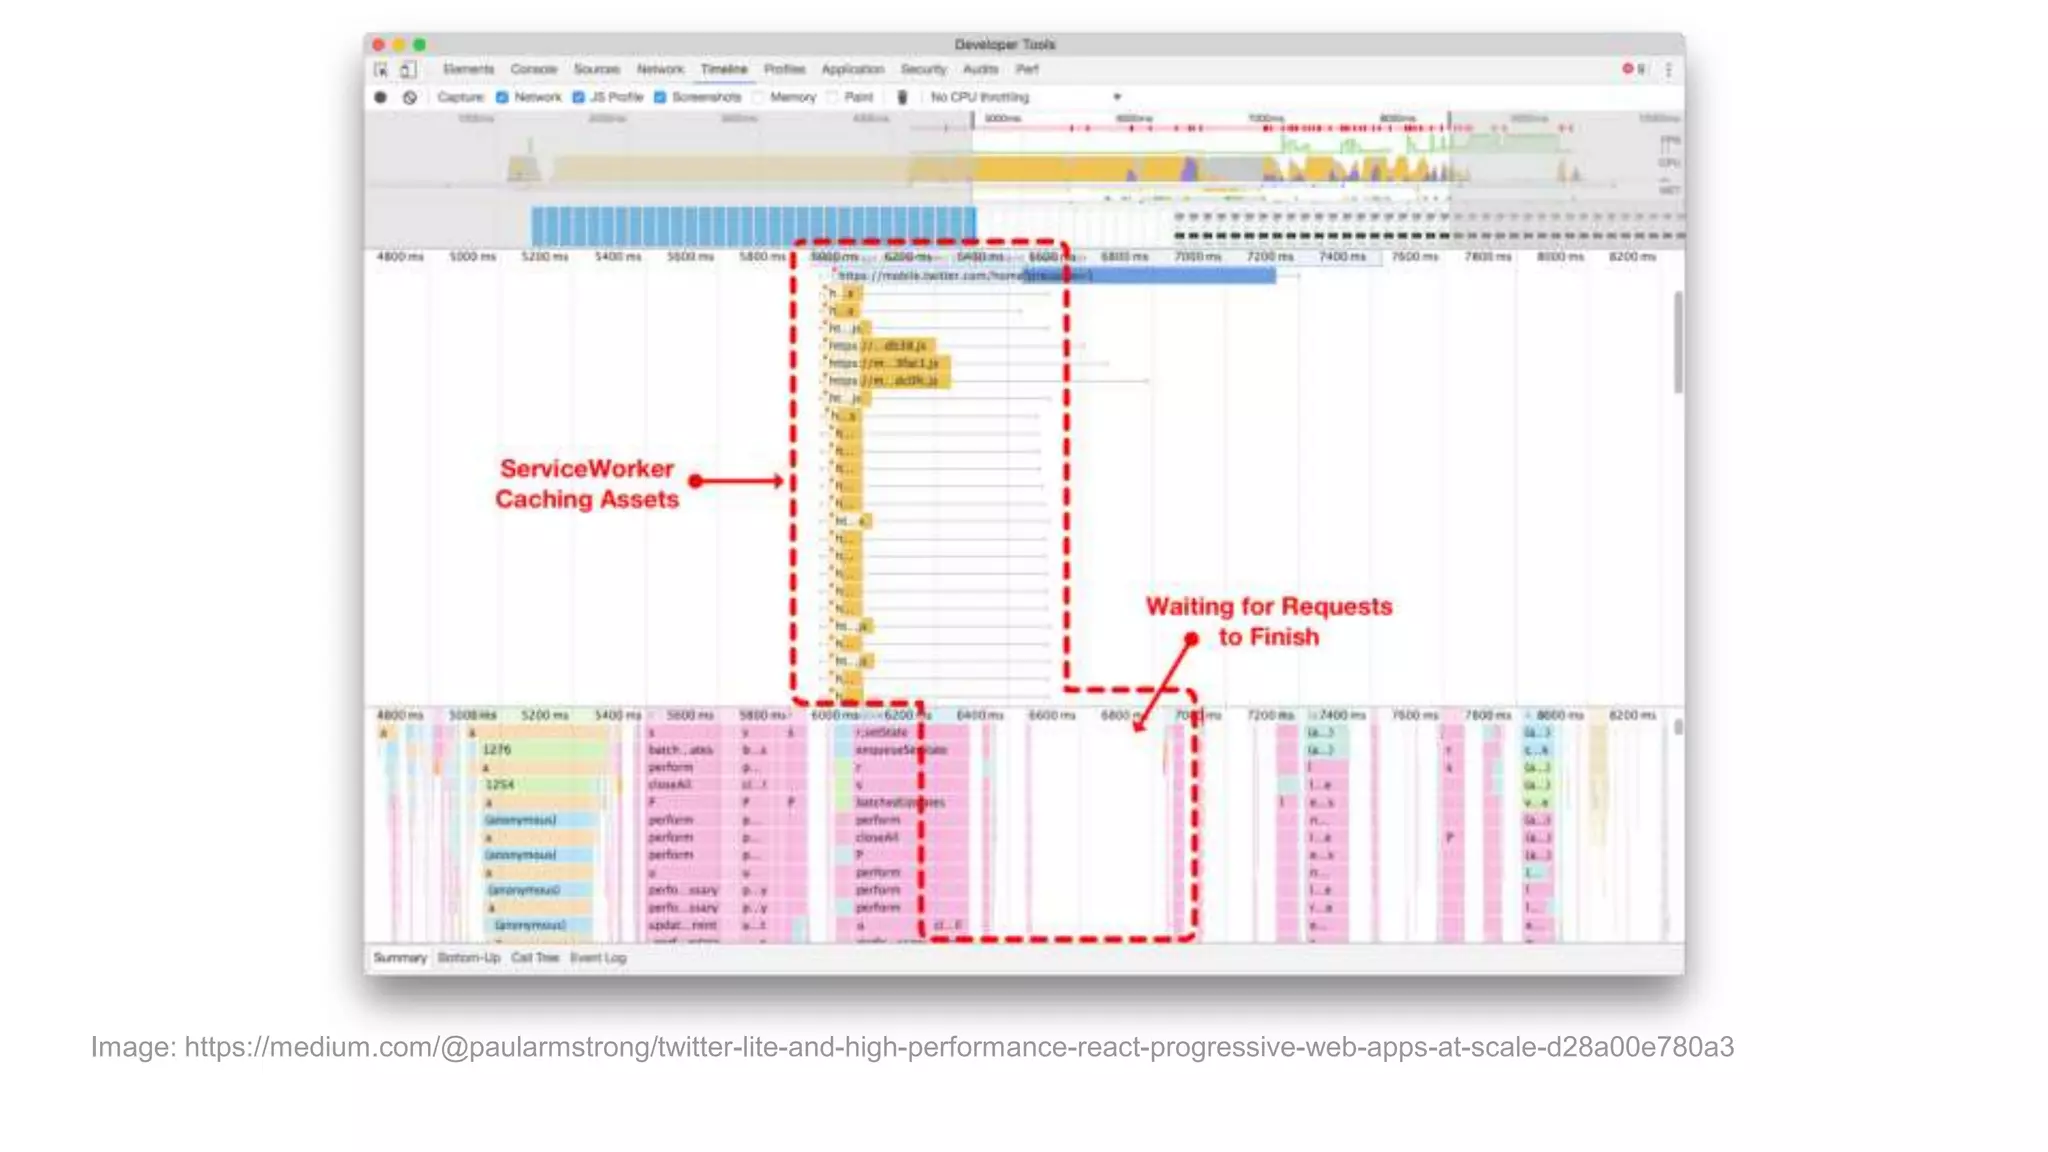The height and width of the screenshot is (1152, 2048).
Task: Enable the Memory capture checkbox
Action: point(759,98)
